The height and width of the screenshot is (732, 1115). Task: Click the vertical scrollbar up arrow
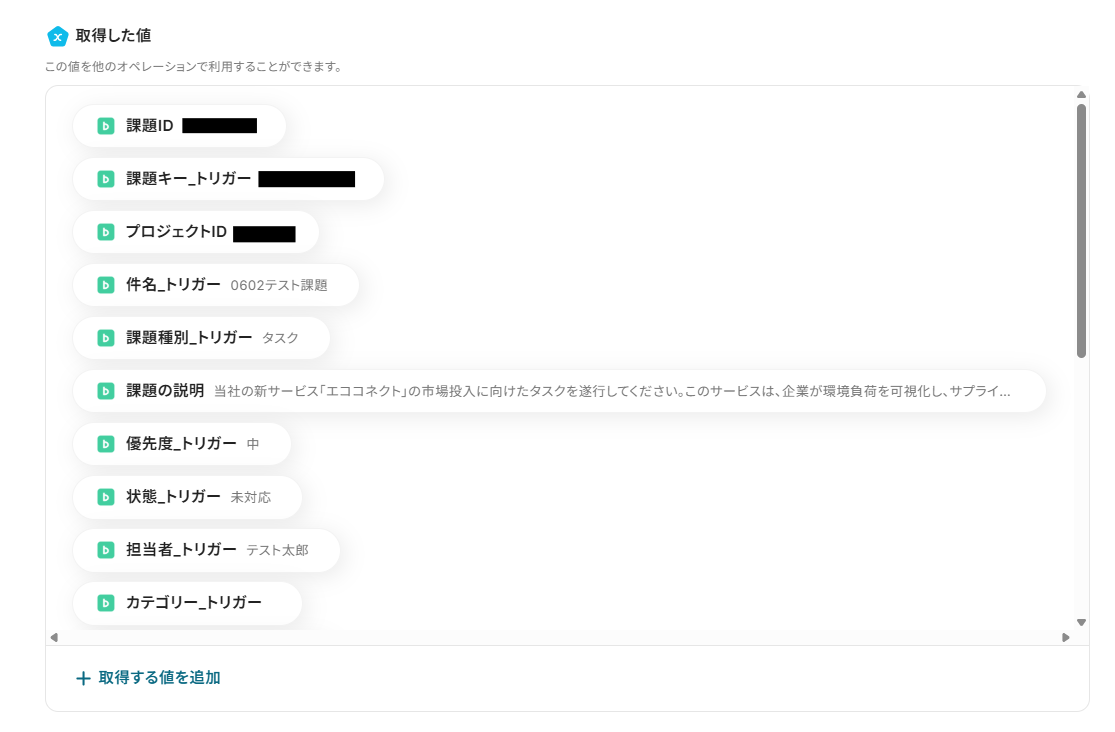tap(1081, 95)
